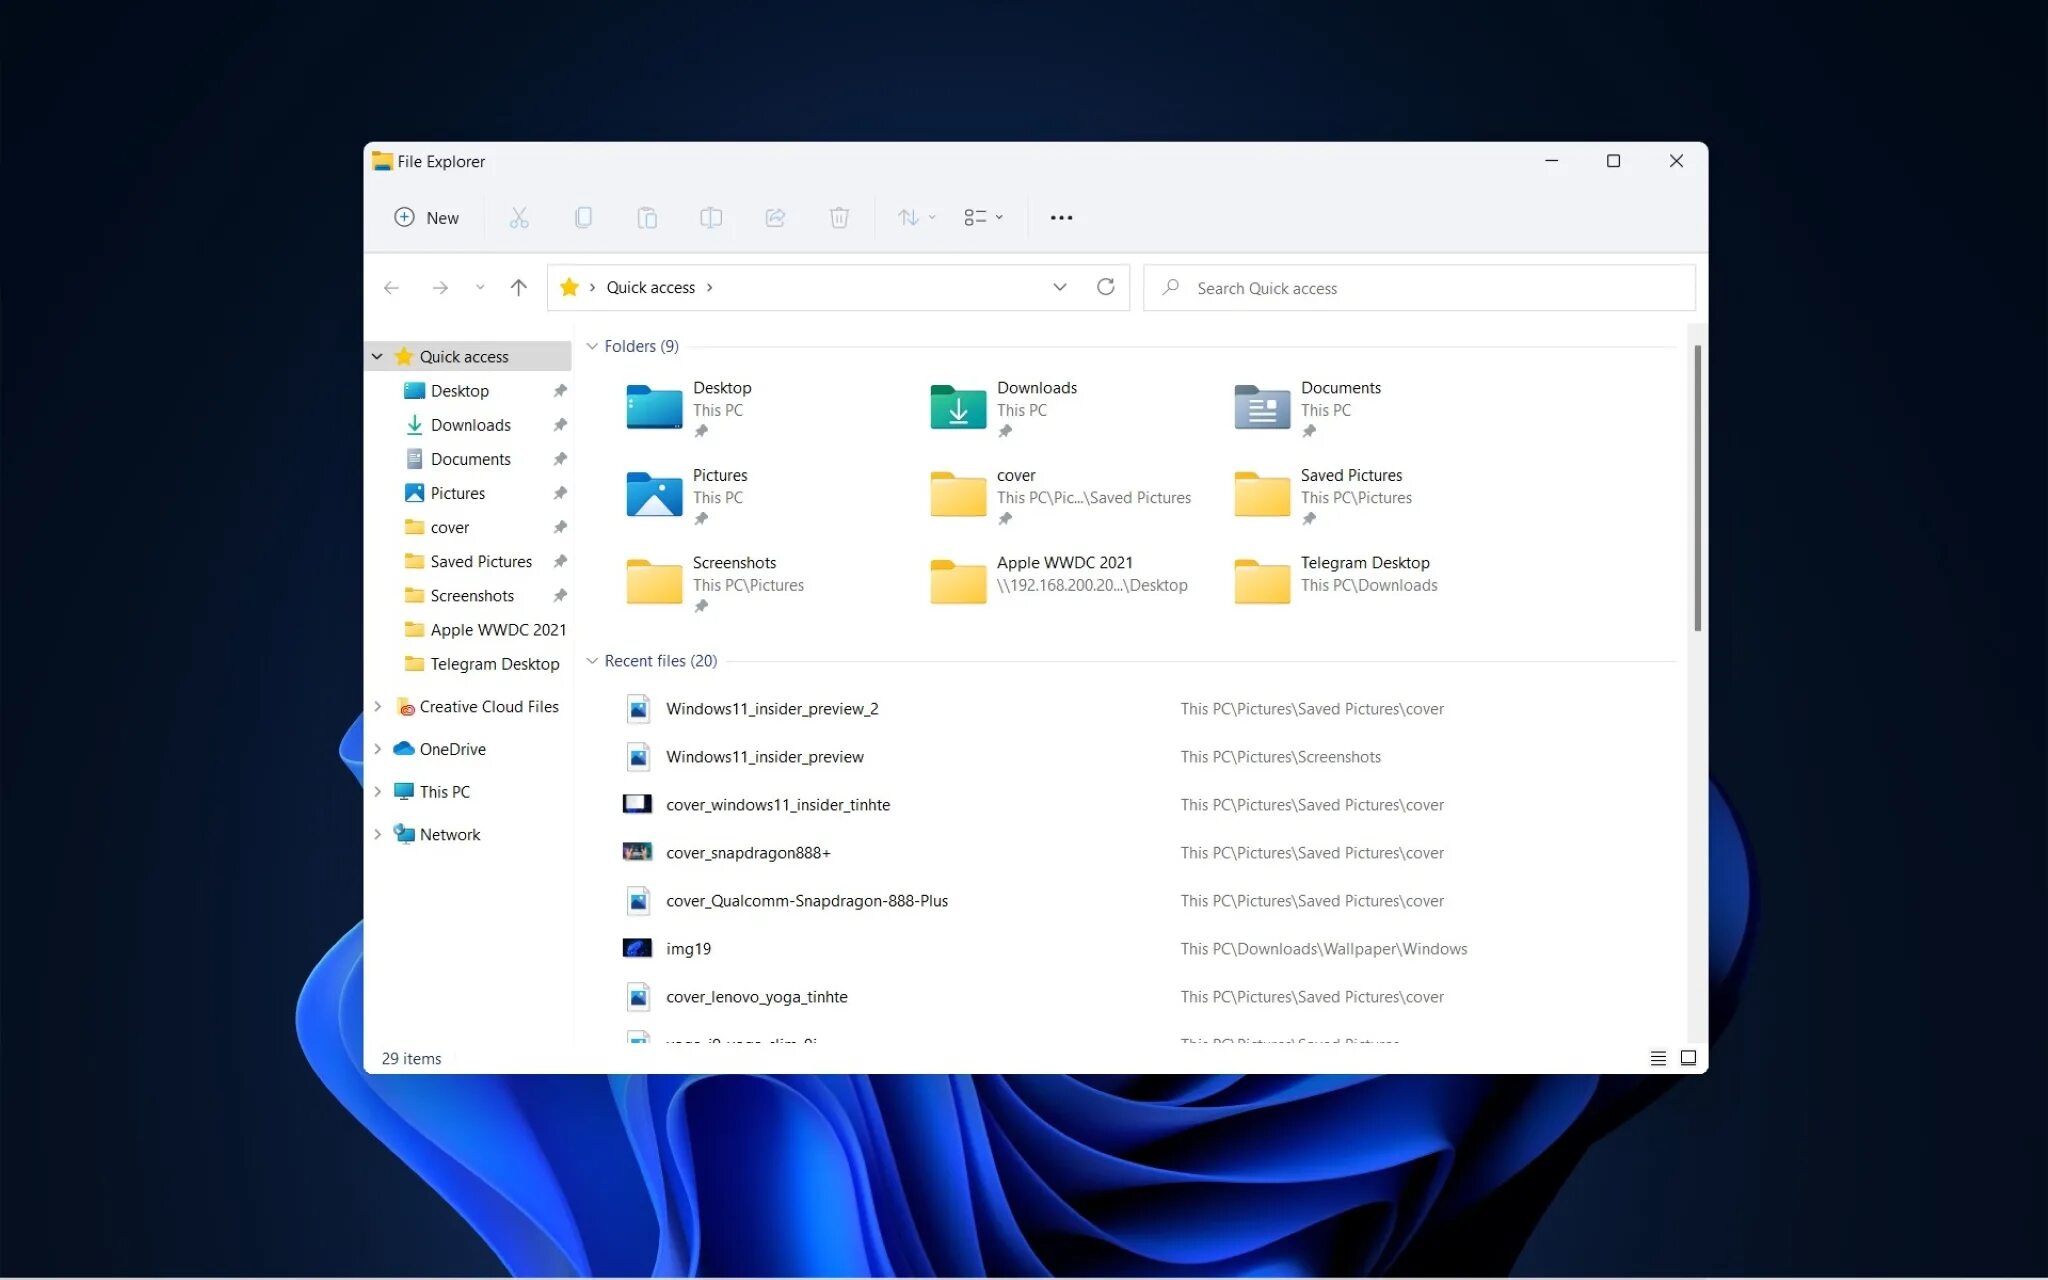Collapse the Folders (9) group
Screen dimensions: 2048x1280
click(x=592, y=346)
